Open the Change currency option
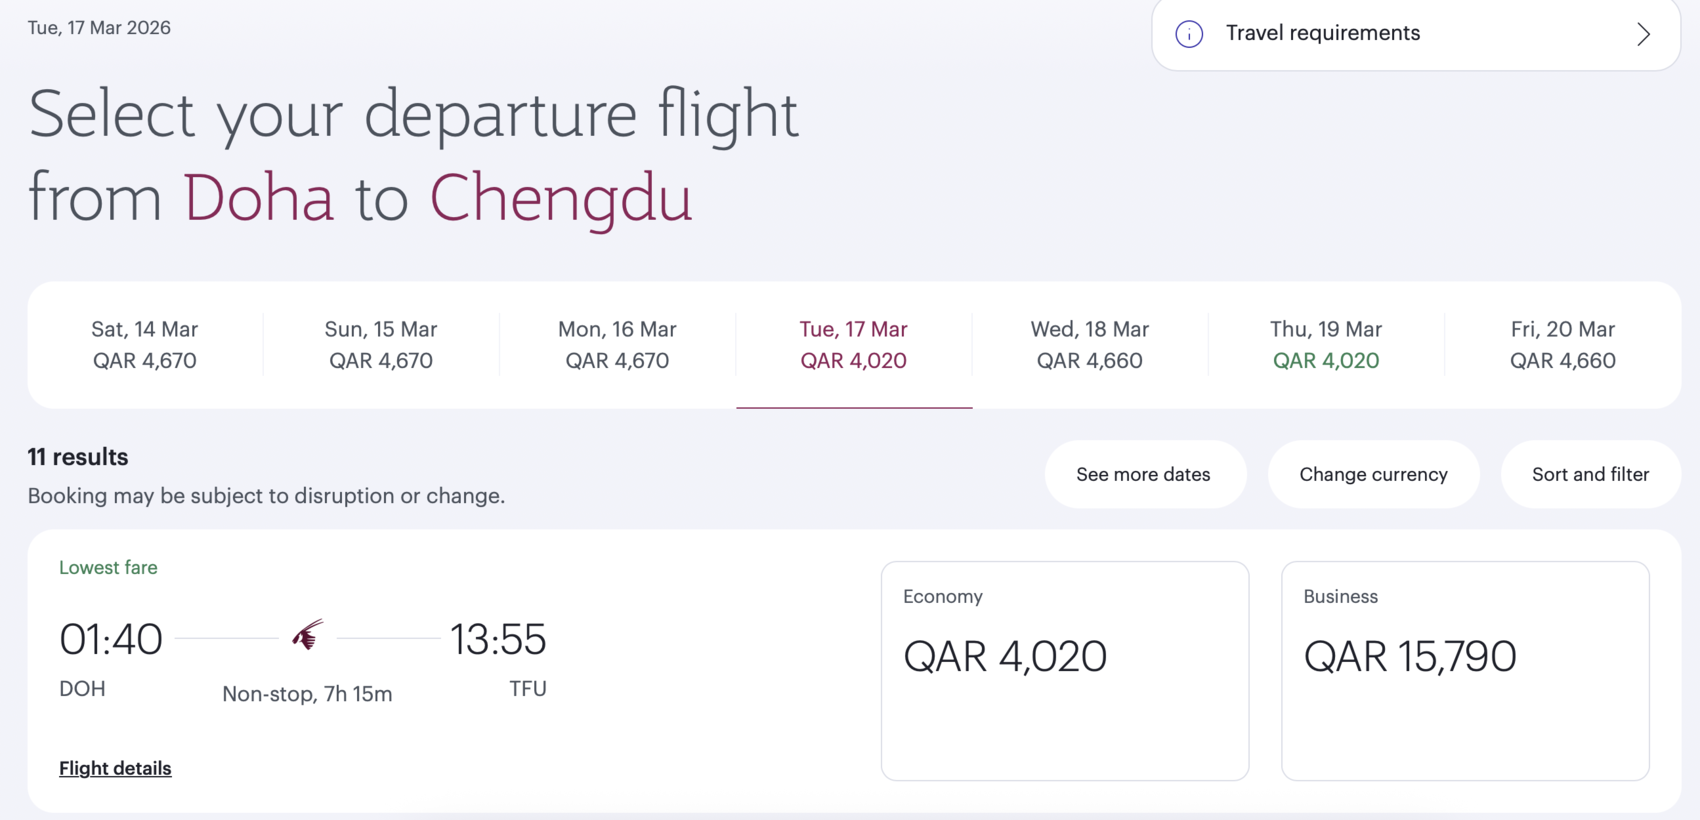The height and width of the screenshot is (820, 1700). [1373, 475]
